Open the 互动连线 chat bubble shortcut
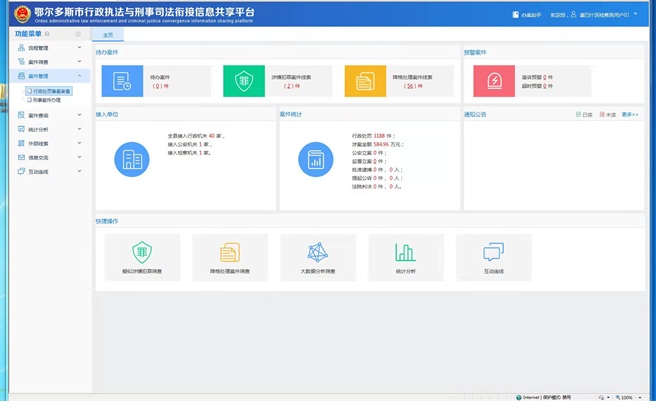656x408 pixels. [x=493, y=253]
